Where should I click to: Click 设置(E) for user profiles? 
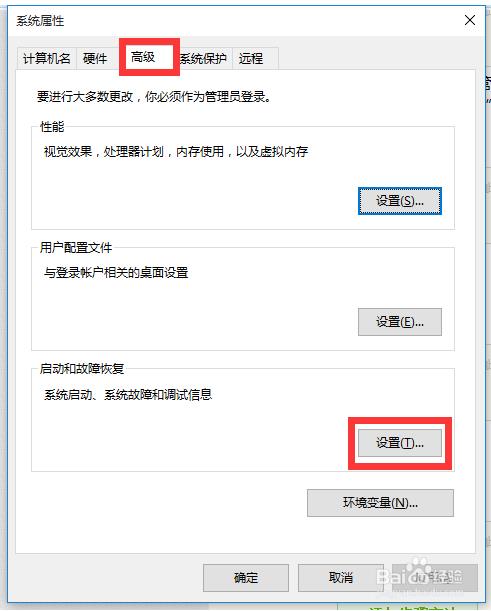[x=400, y=322]
